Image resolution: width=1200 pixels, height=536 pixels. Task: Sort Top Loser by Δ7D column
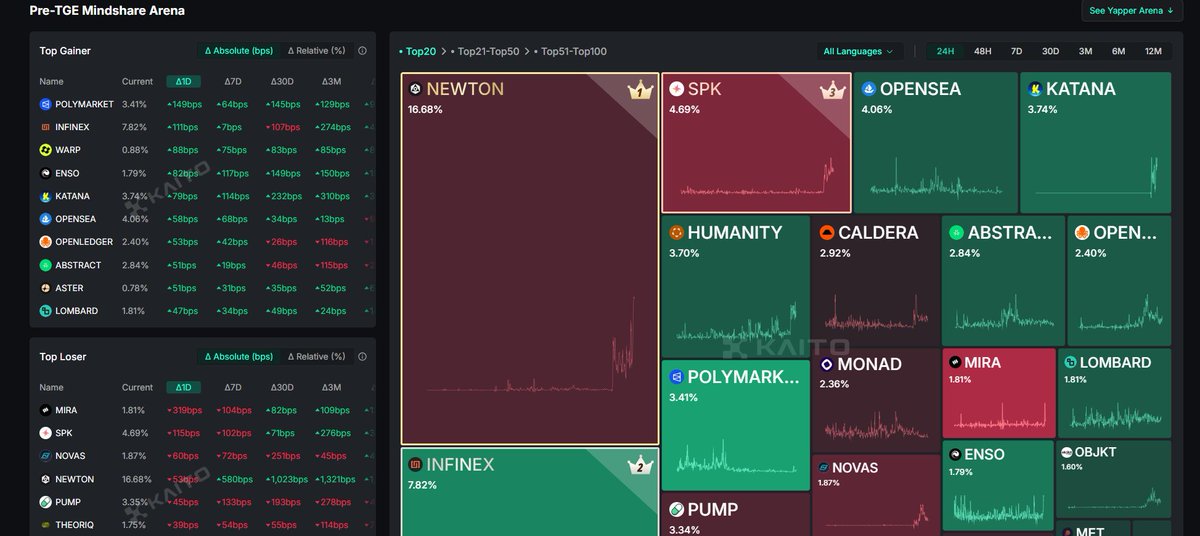(x=232, y=387)
